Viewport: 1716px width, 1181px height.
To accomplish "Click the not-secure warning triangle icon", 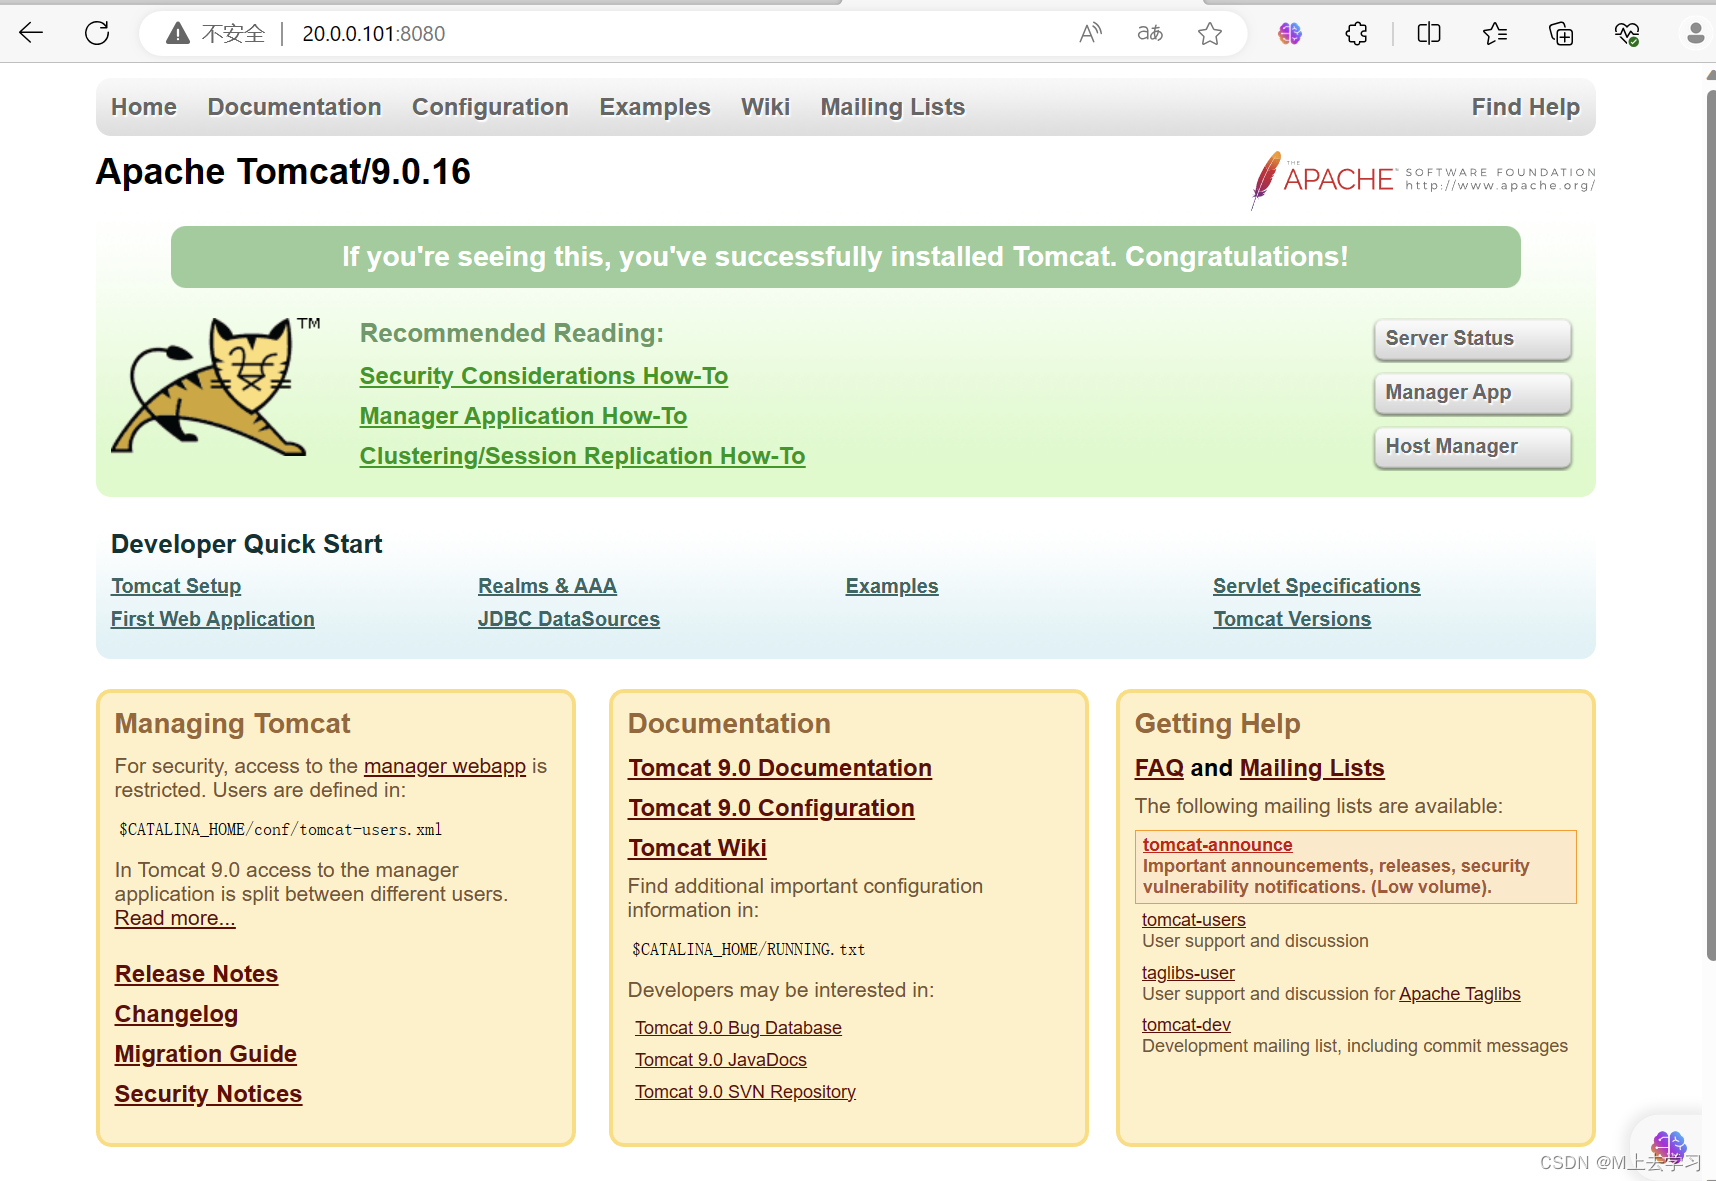I will pyautogui.click(x=178, y=34).
